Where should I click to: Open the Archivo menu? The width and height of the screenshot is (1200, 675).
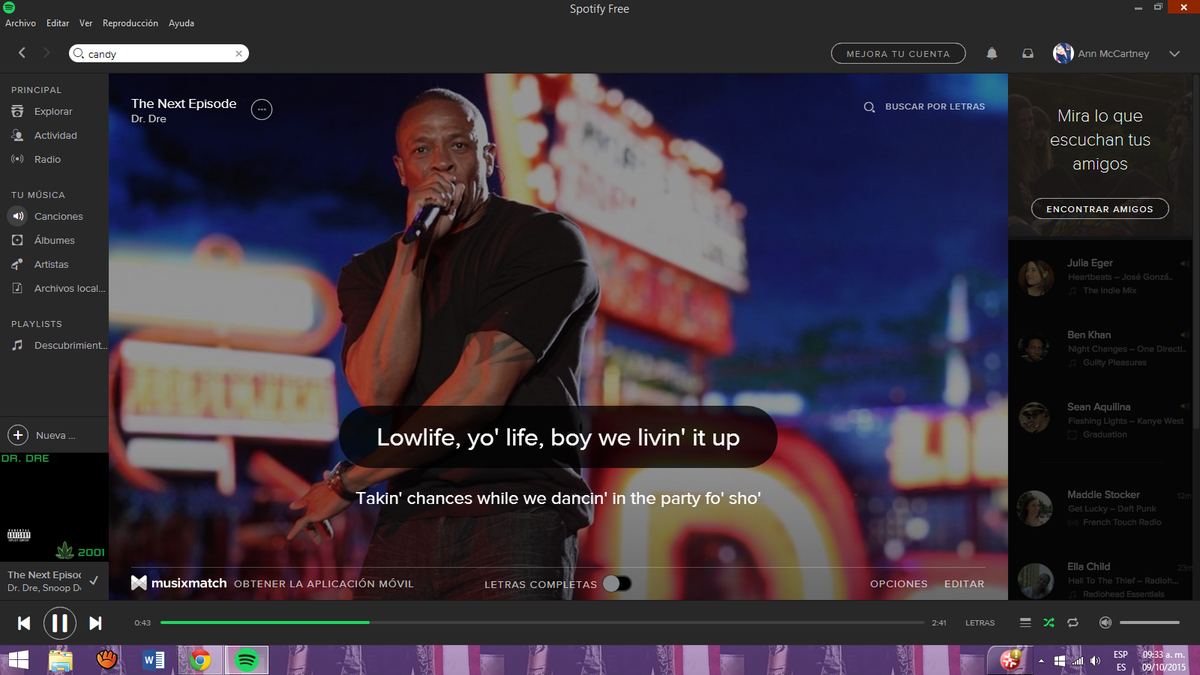click(20, 23)
